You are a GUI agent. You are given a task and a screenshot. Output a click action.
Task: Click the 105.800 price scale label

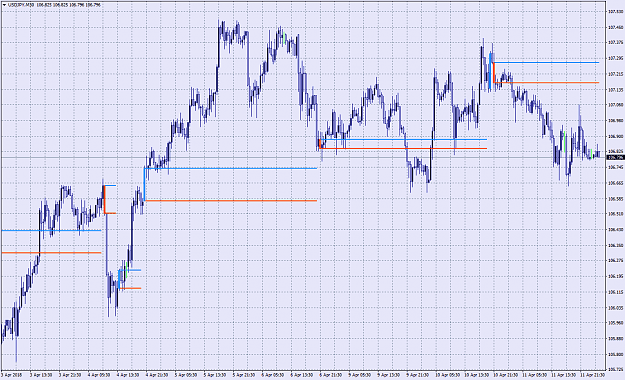615,354
